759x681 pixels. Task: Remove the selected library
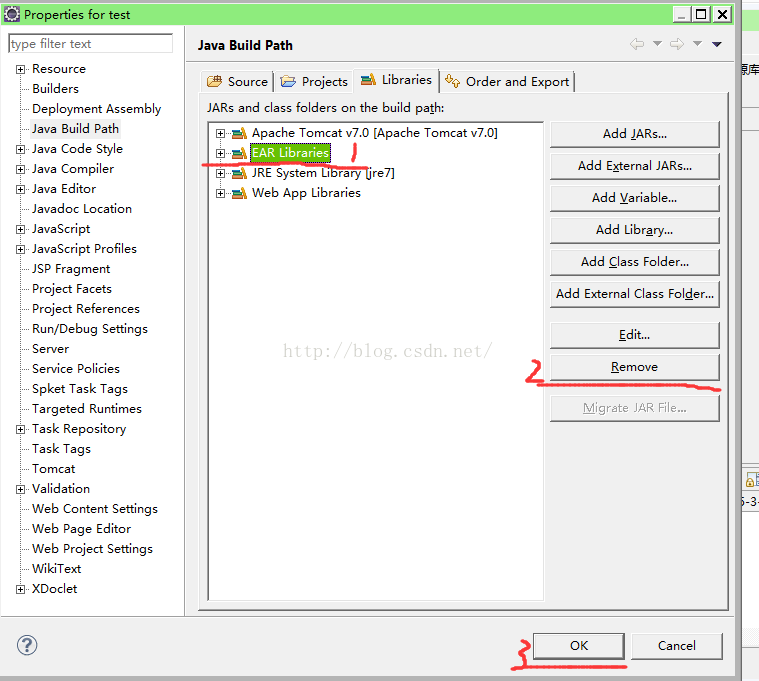point(635,367)
